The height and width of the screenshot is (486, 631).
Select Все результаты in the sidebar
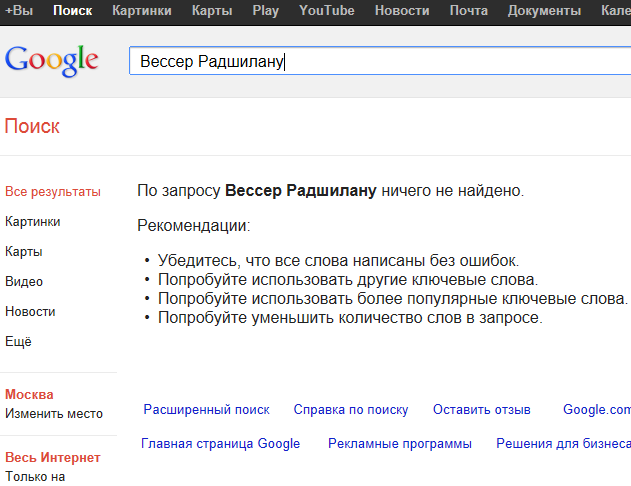pos(53,192)
